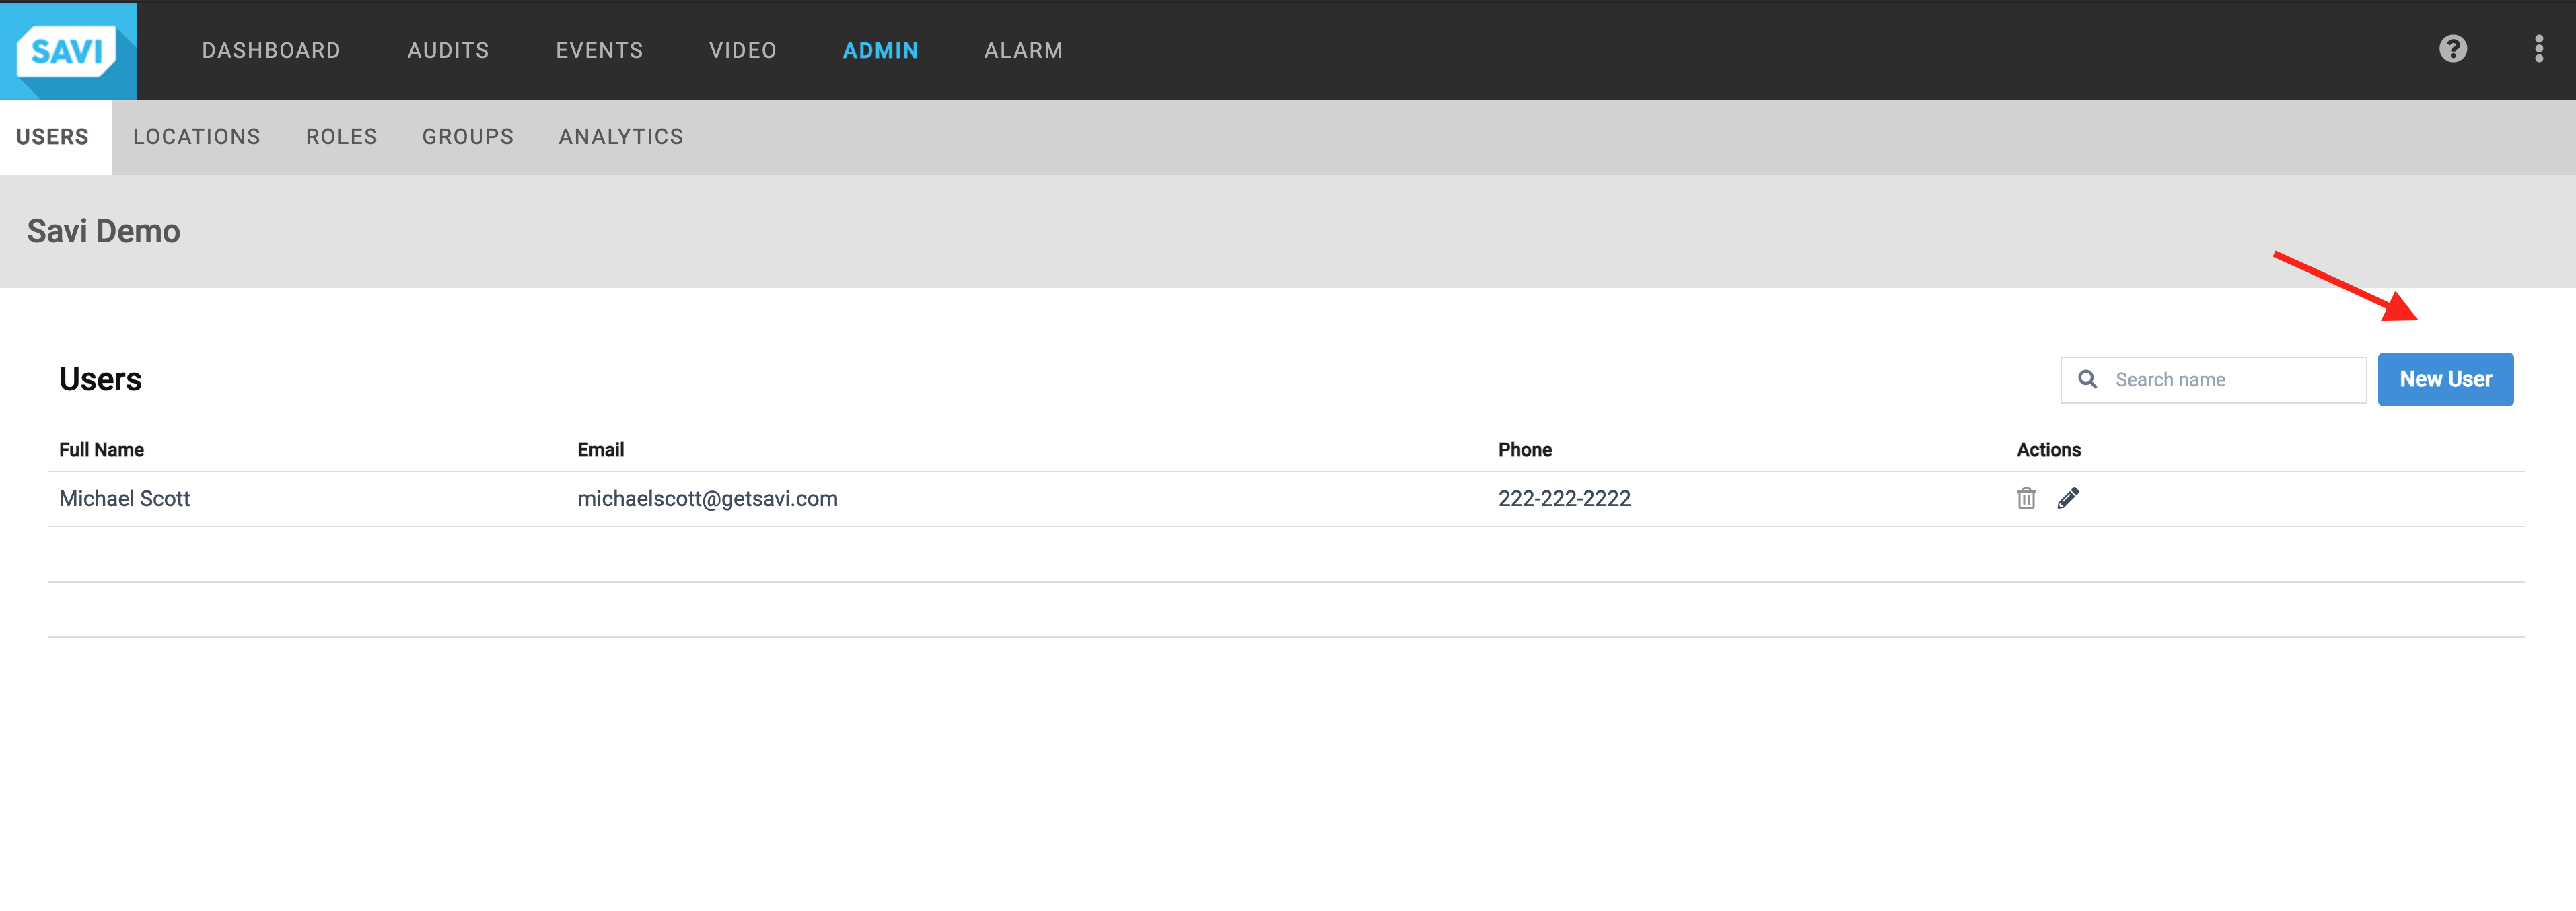This screenshot has width=2576, height=911.
Task: Click the Users section heading
Action: click(100, 379)
